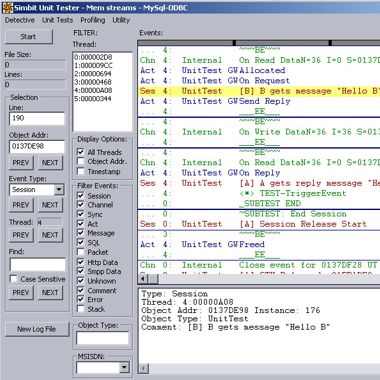Click PREV under Object Addr field
380x380 pixels.
click(21, 163)
